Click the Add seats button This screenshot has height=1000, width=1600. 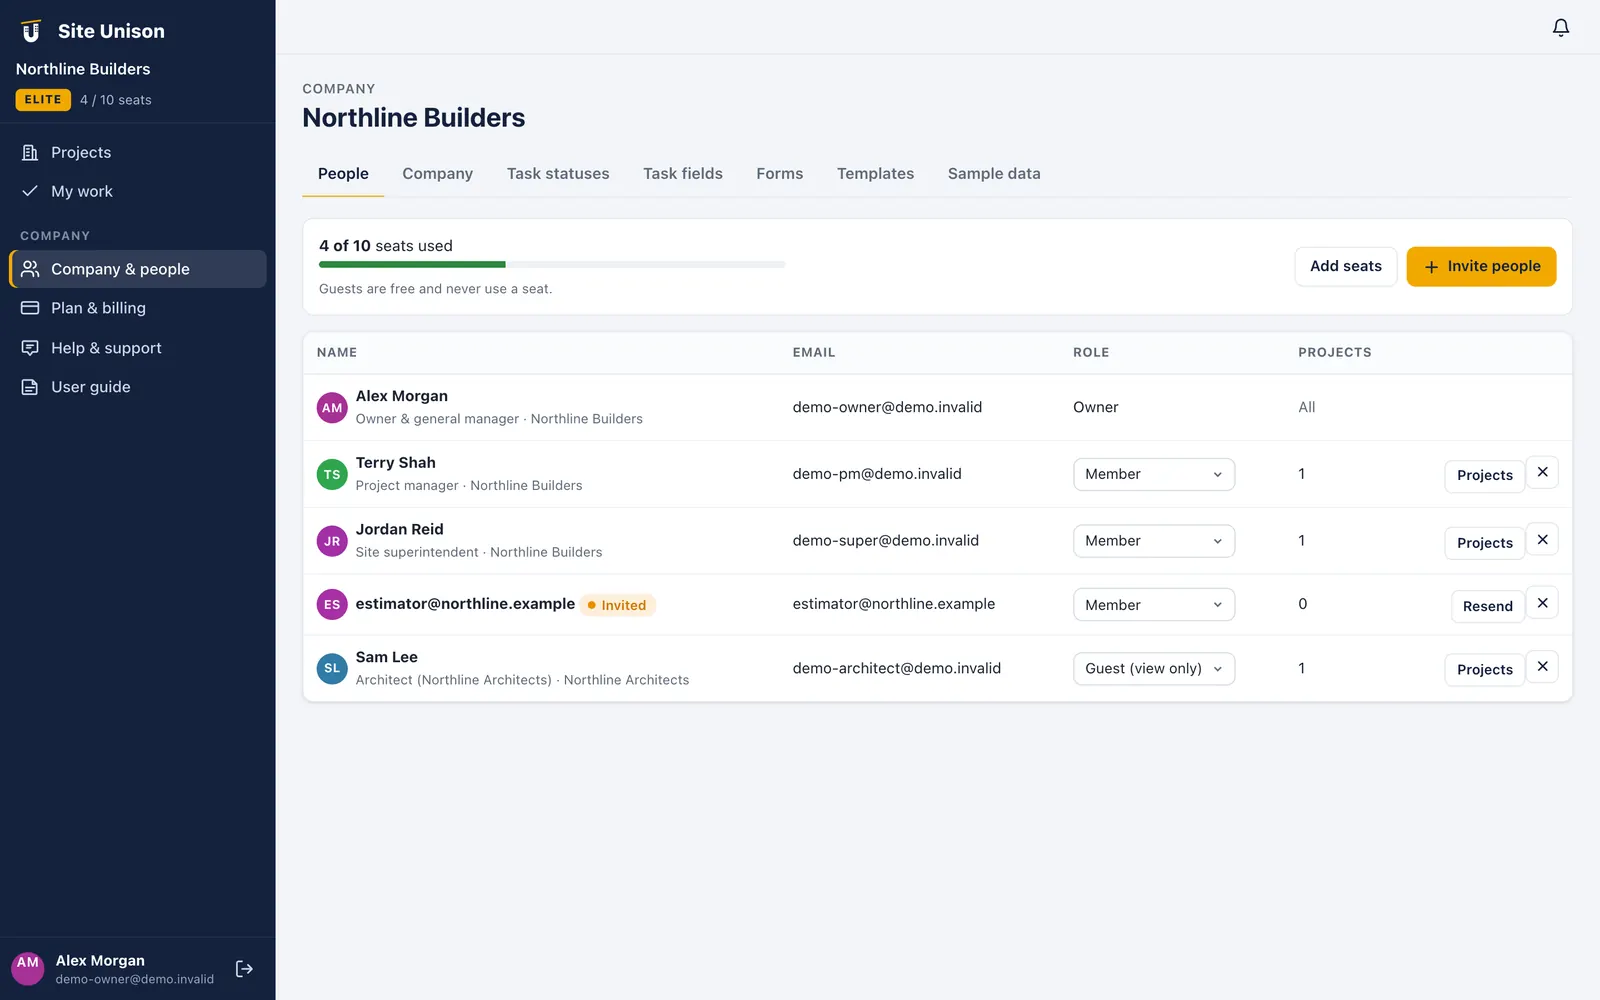coord(1346,266)
